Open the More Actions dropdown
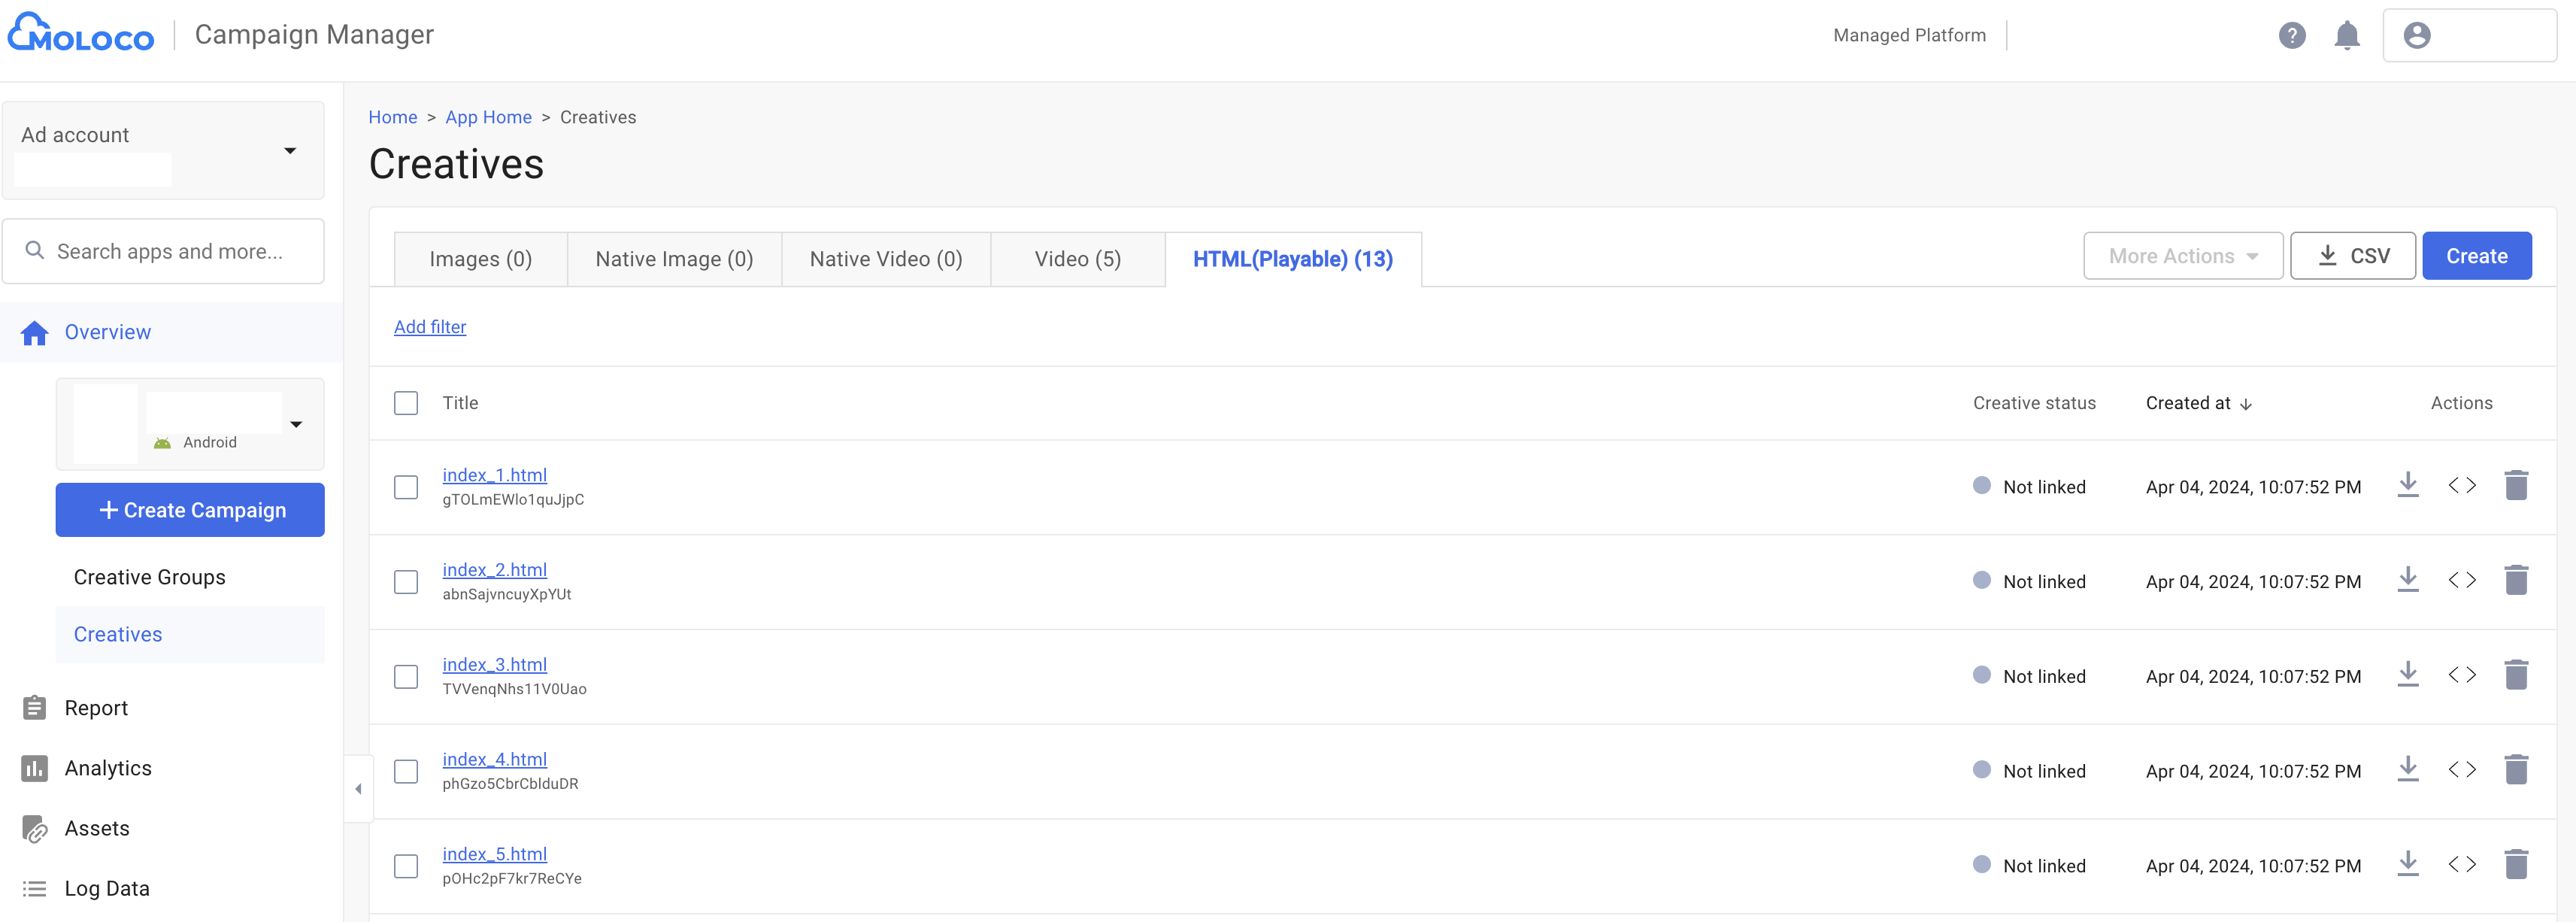 [x=2183, y=256]
